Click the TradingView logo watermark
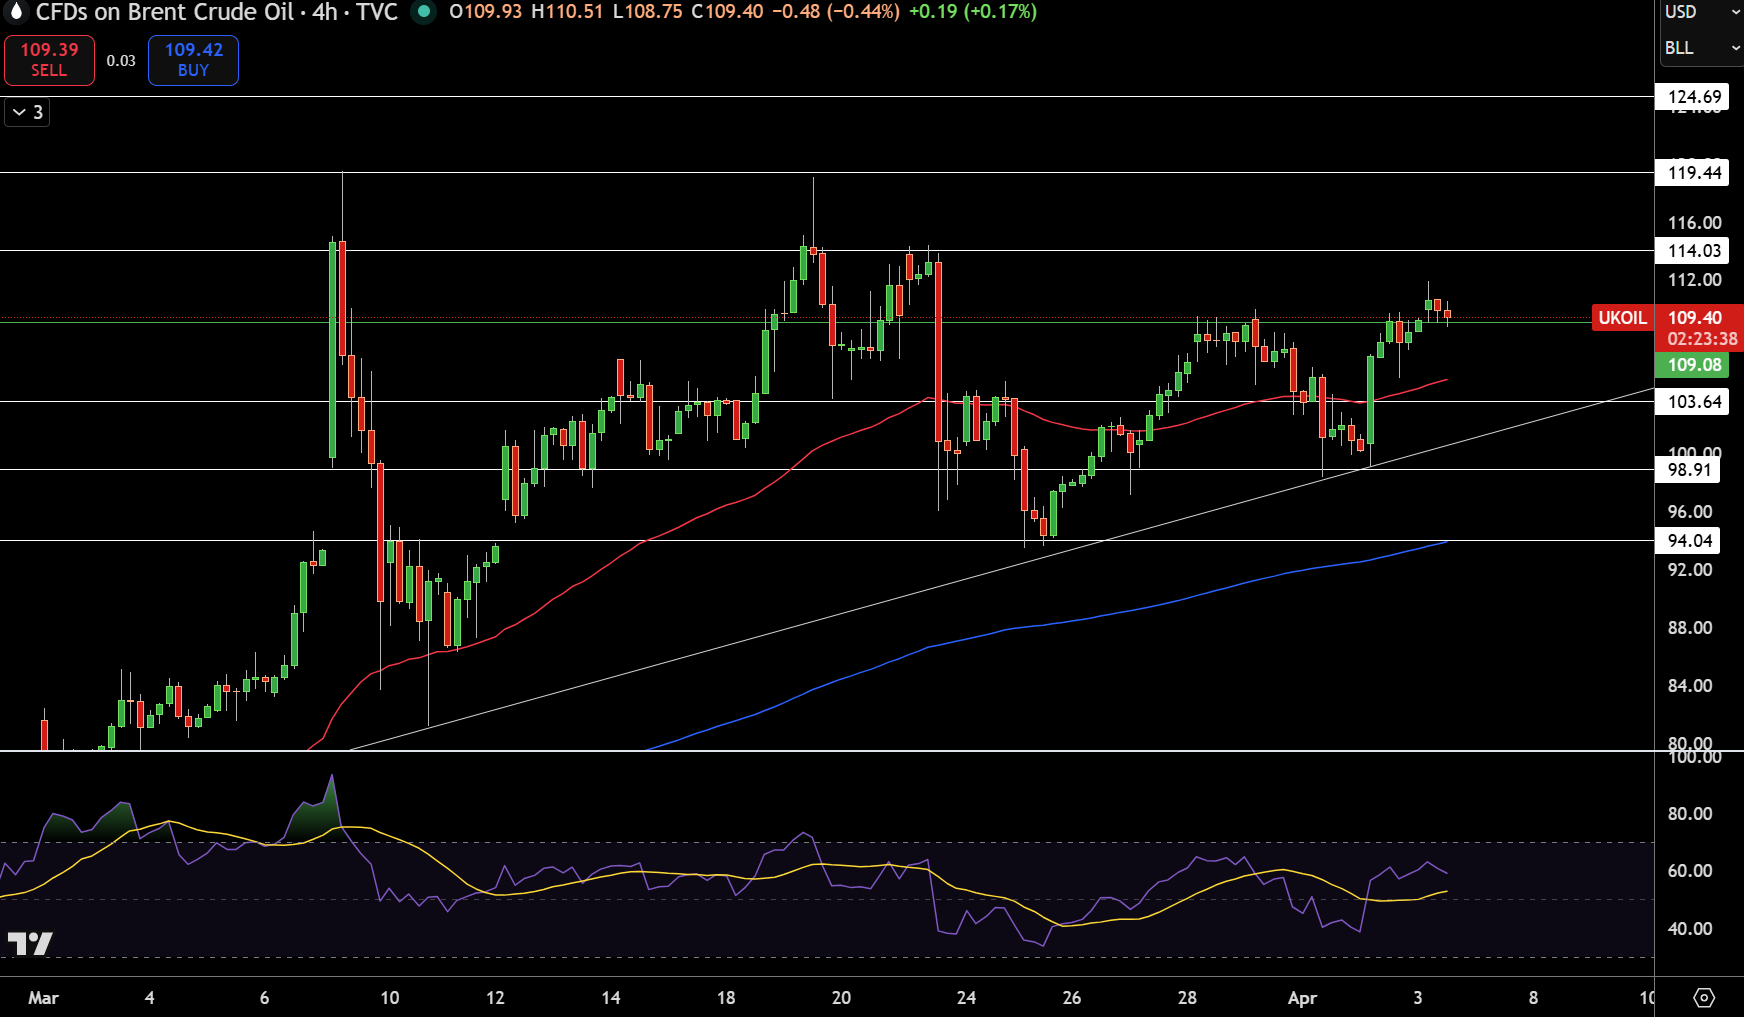 tap(30, 943)
